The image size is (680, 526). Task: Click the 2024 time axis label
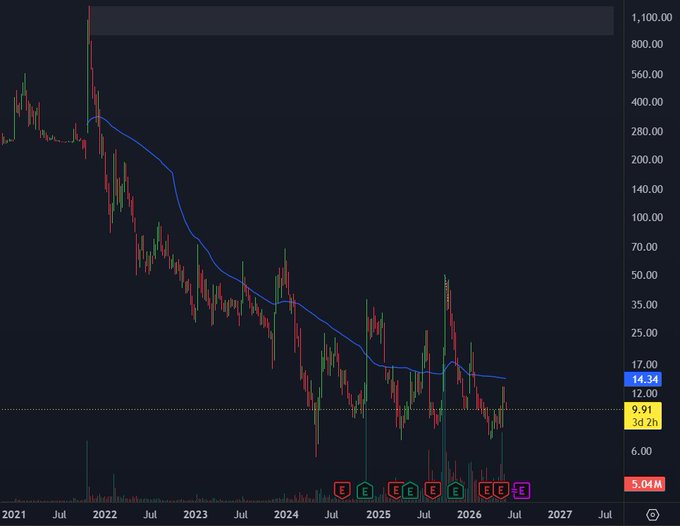coord(286,515)
